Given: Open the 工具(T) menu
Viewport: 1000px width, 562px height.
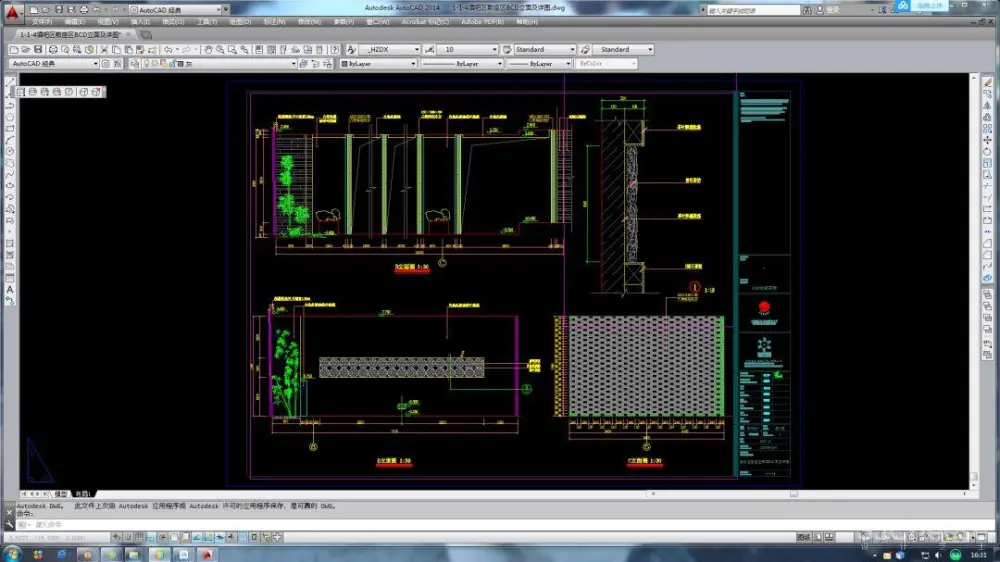Looking at the screenshot, I should [206, 21].
